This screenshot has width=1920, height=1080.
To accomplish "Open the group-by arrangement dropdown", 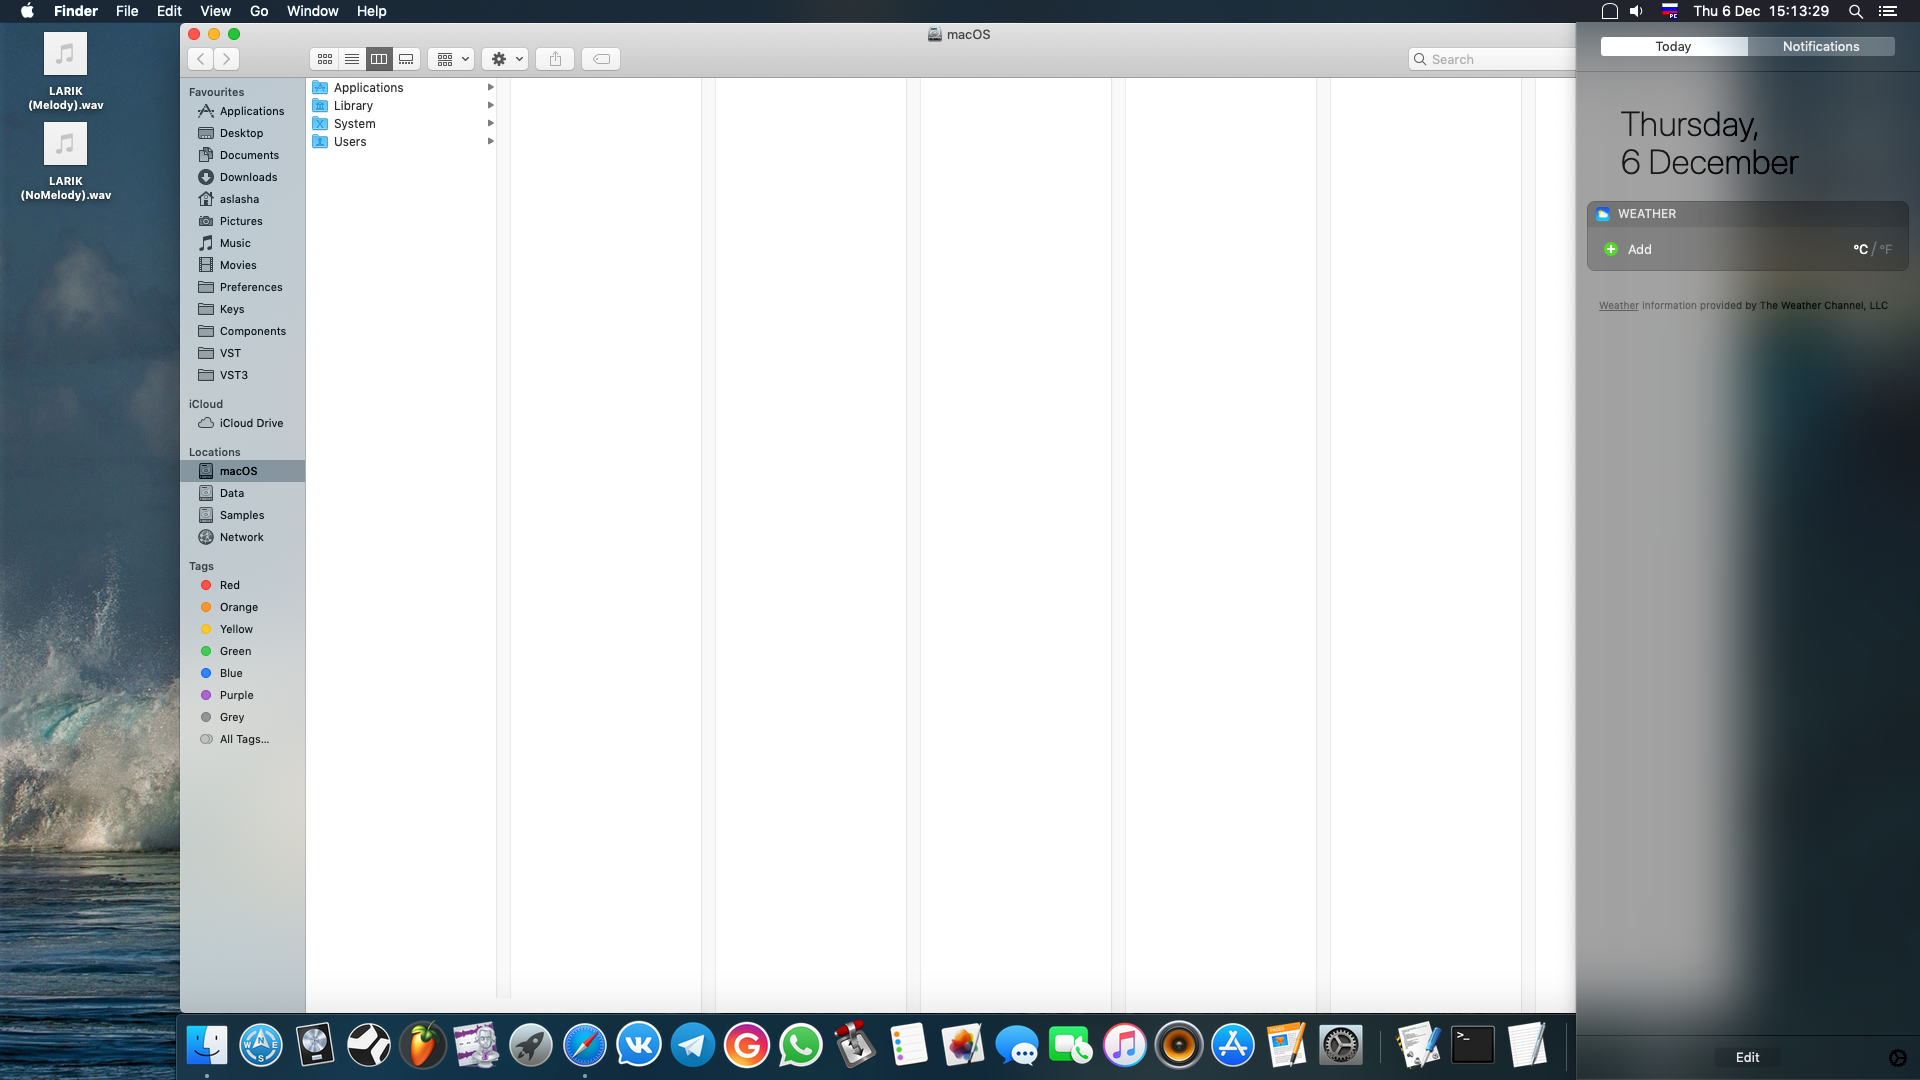I will tap(451, 59).
